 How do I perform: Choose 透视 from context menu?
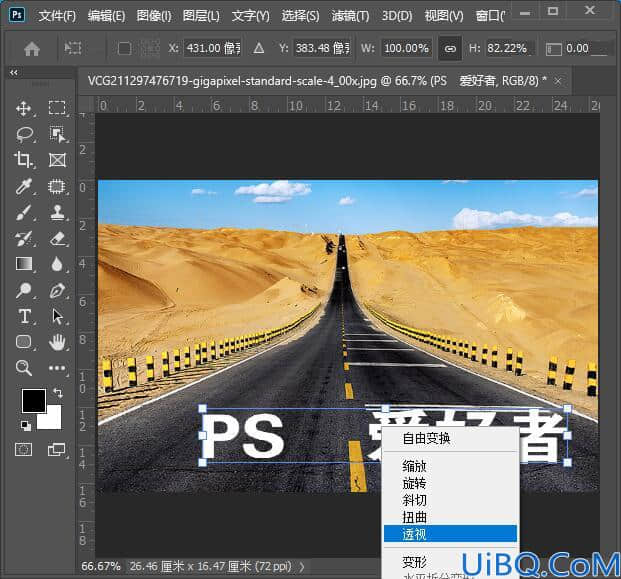click(x=450, y=534)
